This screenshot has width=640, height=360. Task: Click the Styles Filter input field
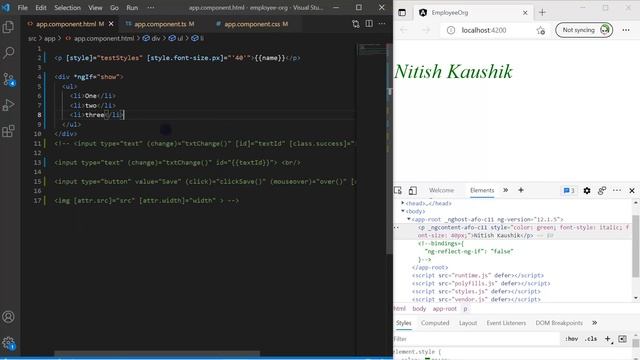tap(476, 339)
